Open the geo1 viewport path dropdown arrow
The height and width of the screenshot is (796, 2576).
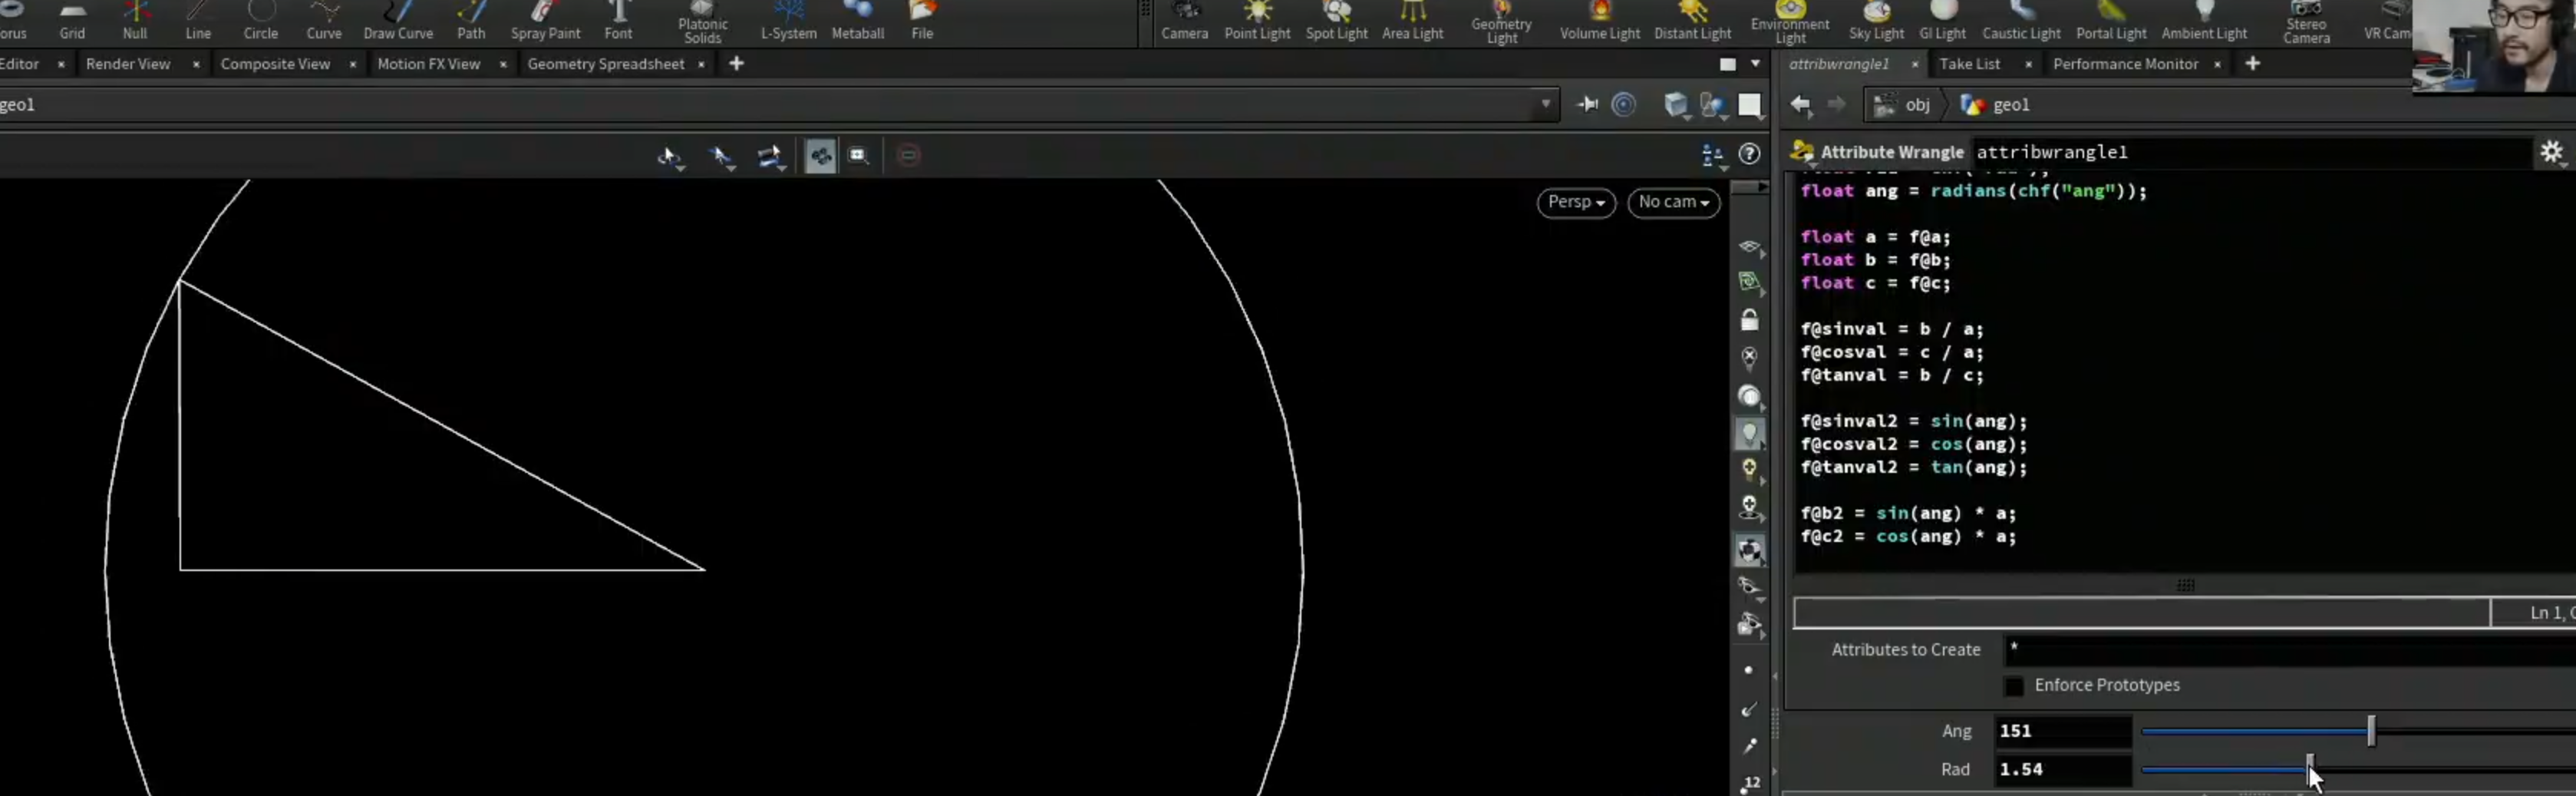point(1546,104)
